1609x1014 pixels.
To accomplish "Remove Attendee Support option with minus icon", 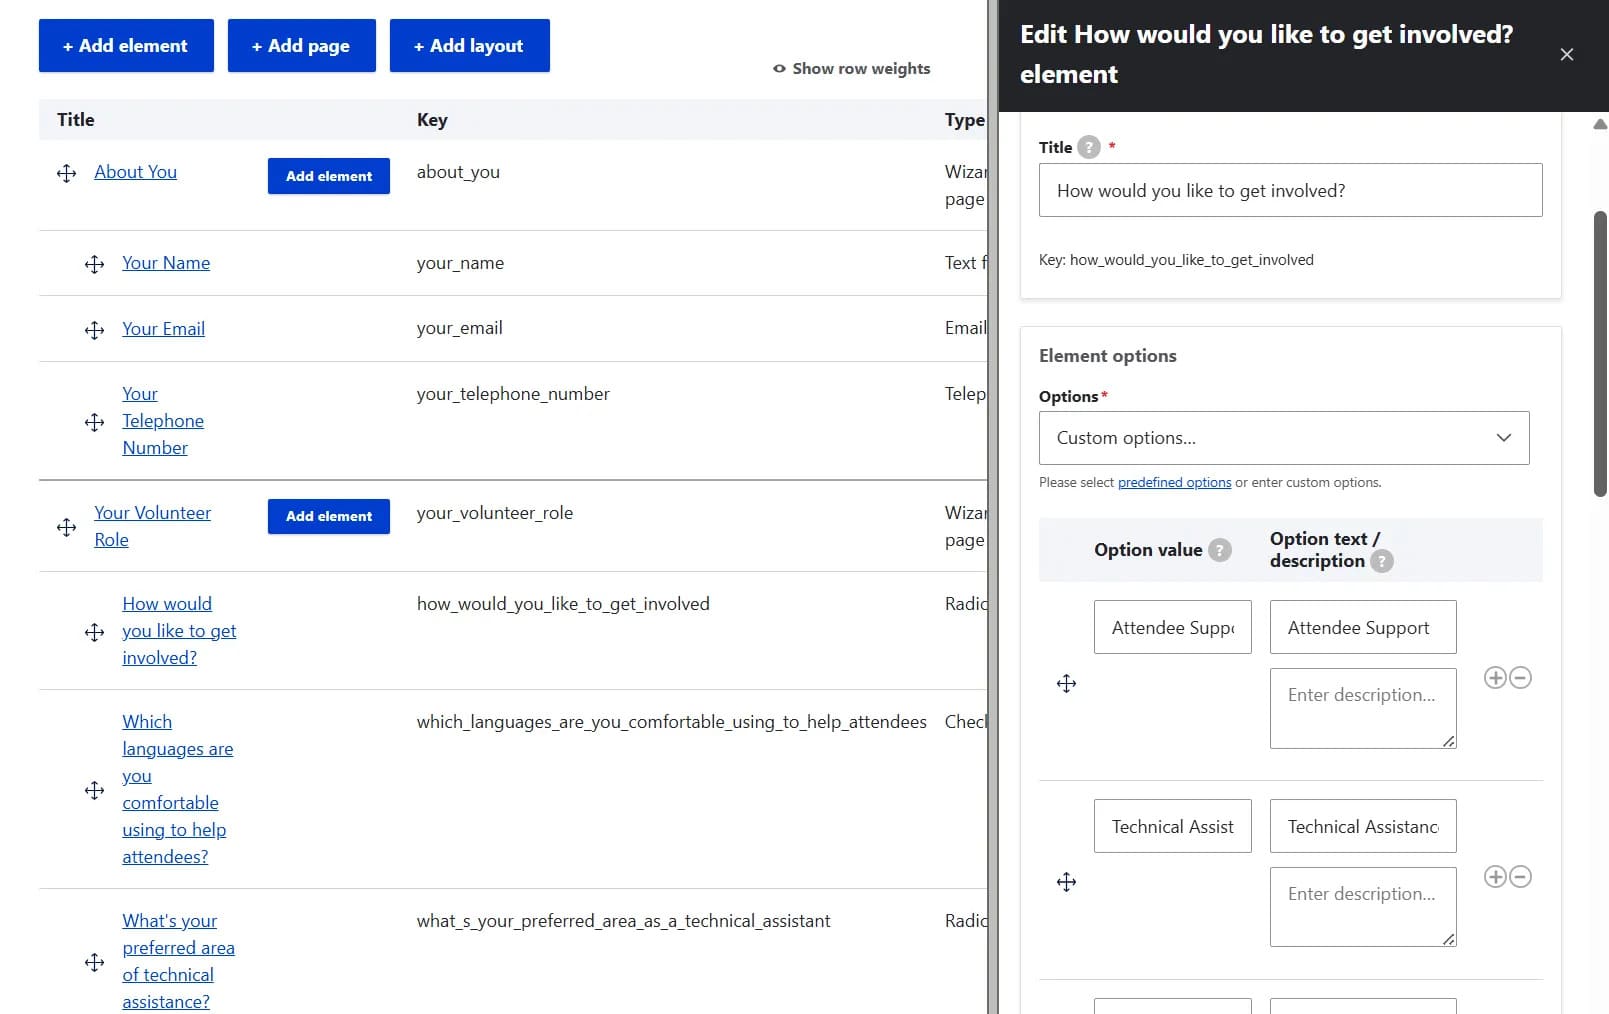I will click(1521, 678).
